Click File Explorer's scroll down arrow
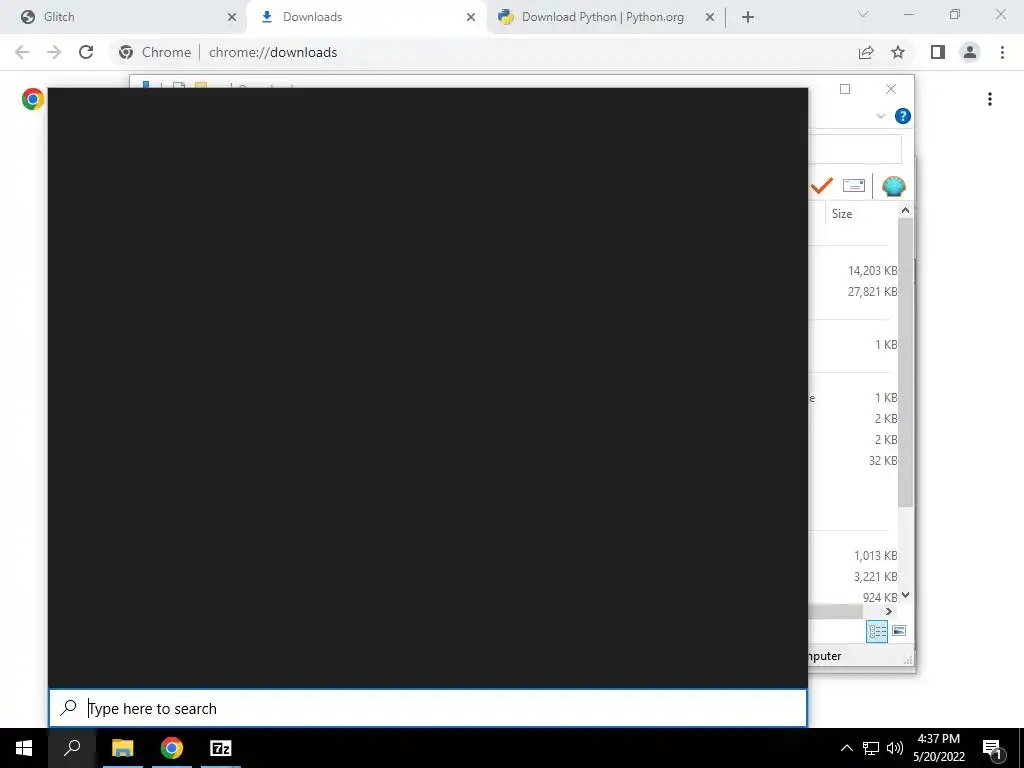Image resolution: width=1024 pixels, height=768 pixels. (x=905, y=595)
